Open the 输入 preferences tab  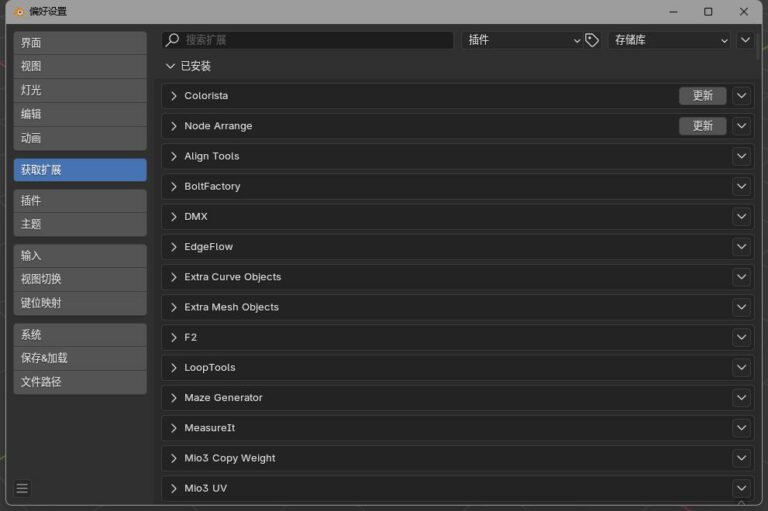coord(80,256)
